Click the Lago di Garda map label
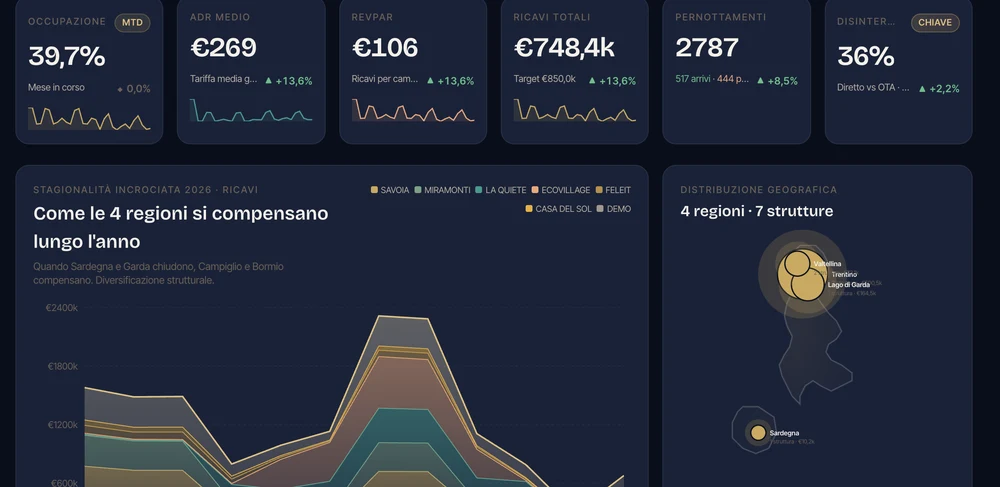Viewport: 1000px width, 487px height. (x=849, y=285)
